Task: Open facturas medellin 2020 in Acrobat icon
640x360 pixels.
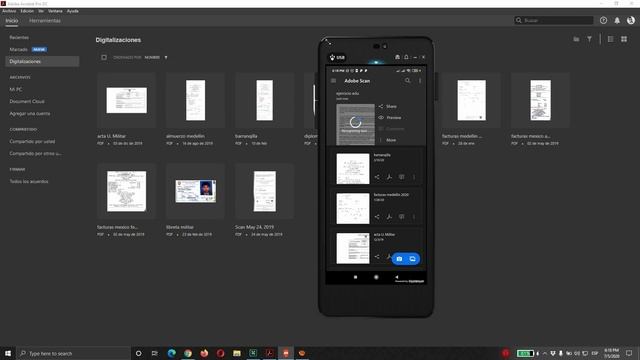Action: (389, 217)
